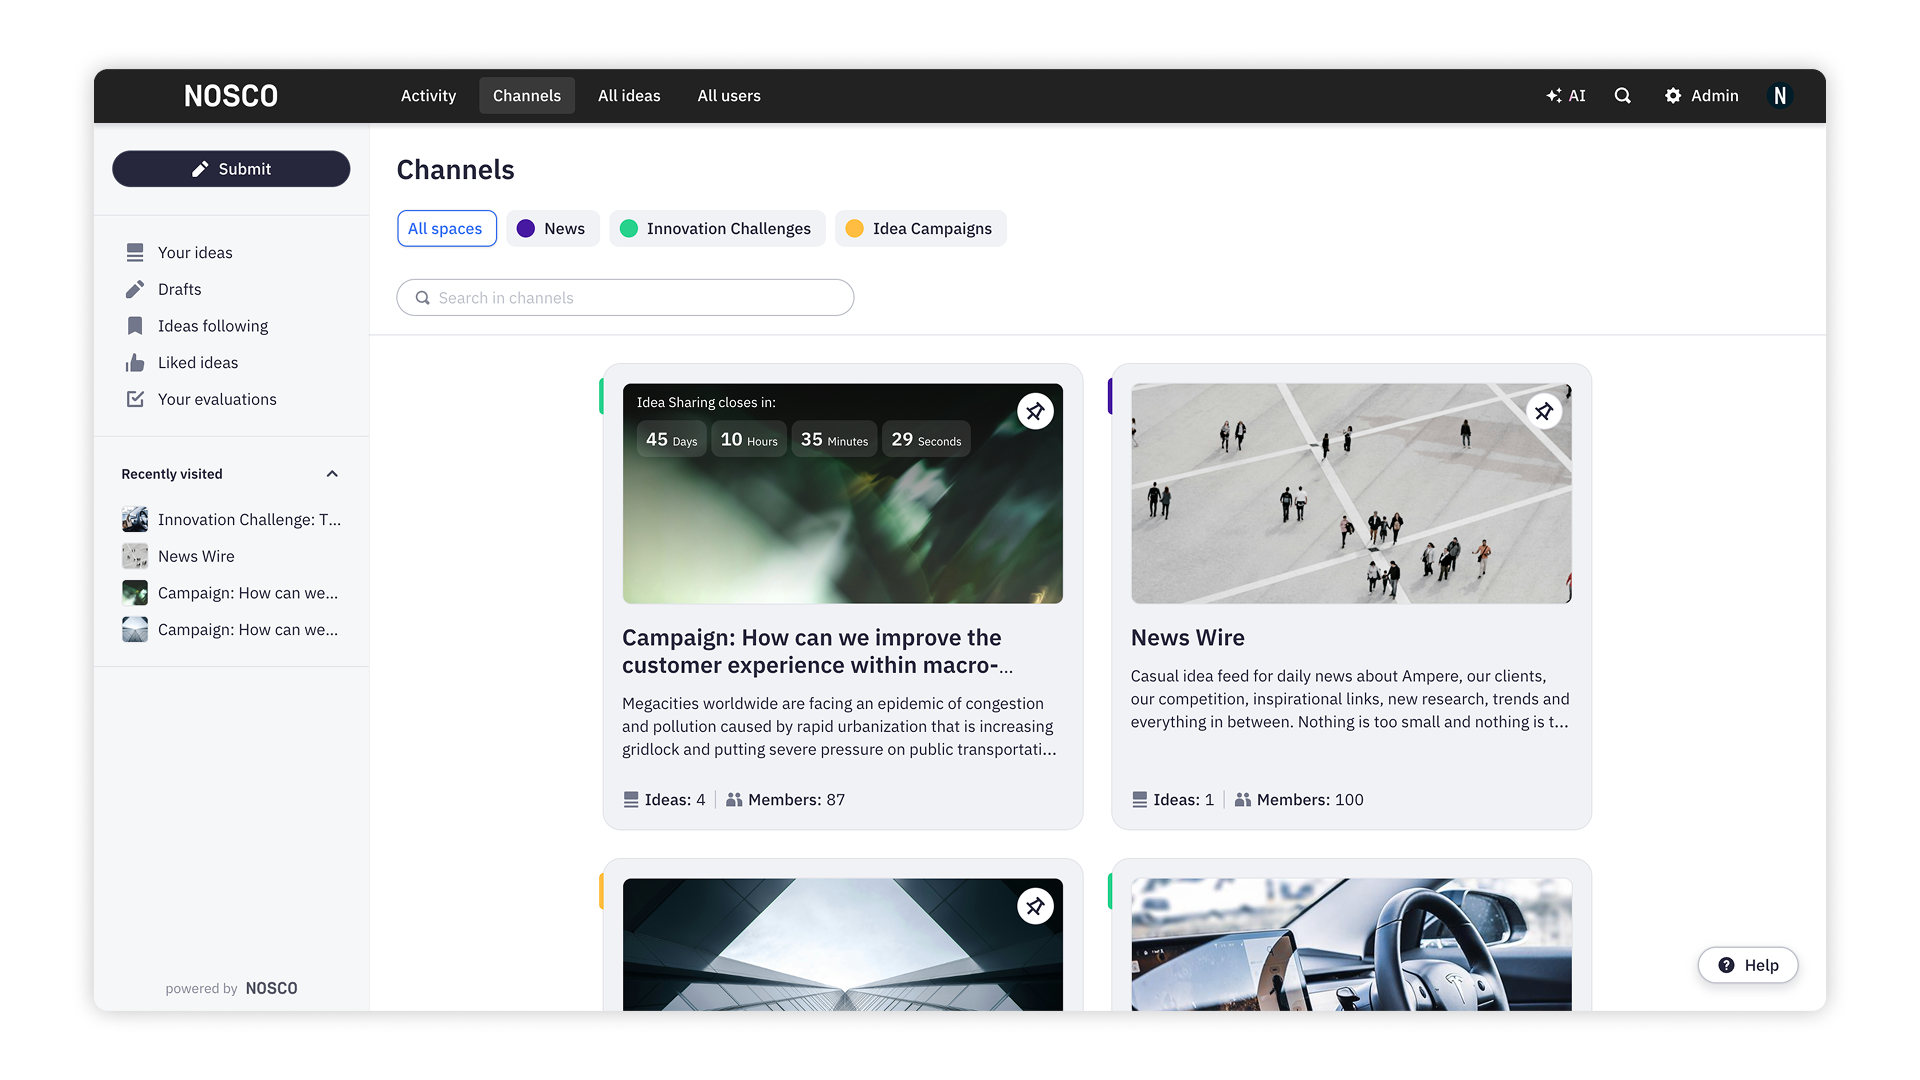Open the All ideas tab
1920x1080 pixels.
click(x=629, y=96)
